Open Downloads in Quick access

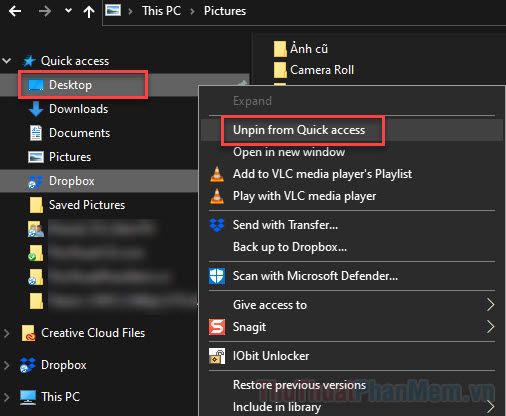pyautogui.click(x=79, y=109)
